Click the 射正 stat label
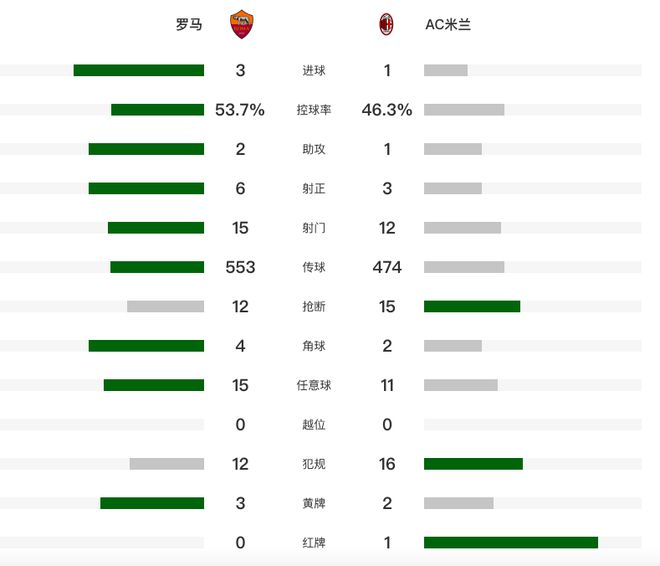The height and width of the screenshot is (566, 660). [314, 189]
